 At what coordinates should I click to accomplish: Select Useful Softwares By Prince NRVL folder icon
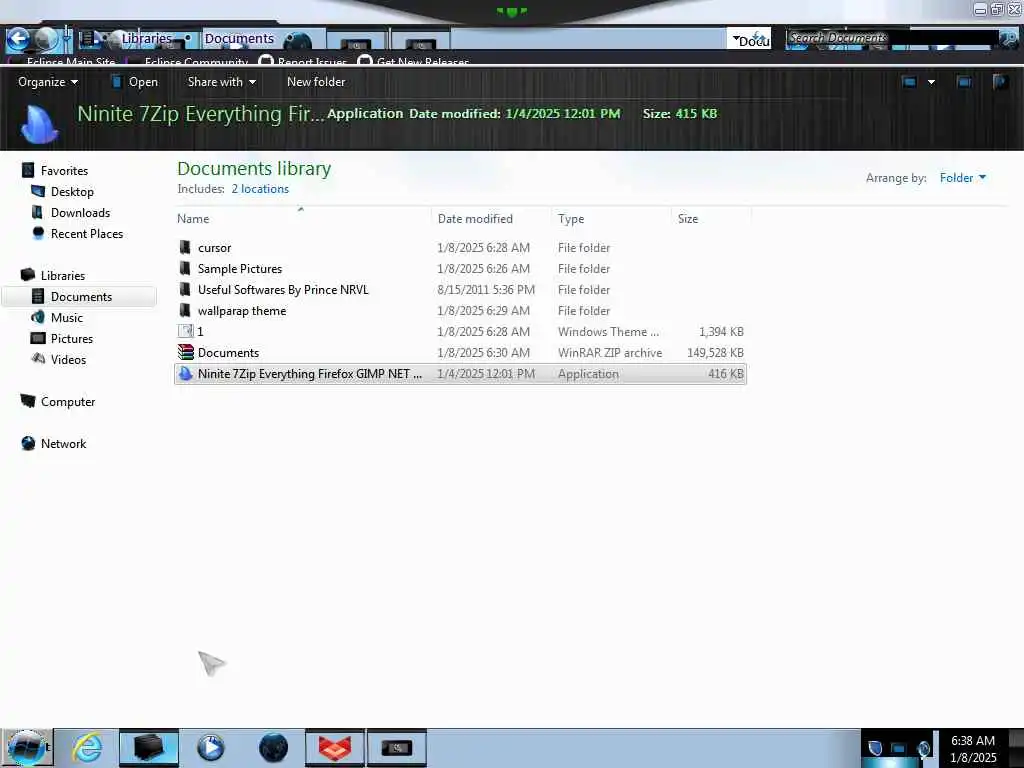(x=185, y=289)
